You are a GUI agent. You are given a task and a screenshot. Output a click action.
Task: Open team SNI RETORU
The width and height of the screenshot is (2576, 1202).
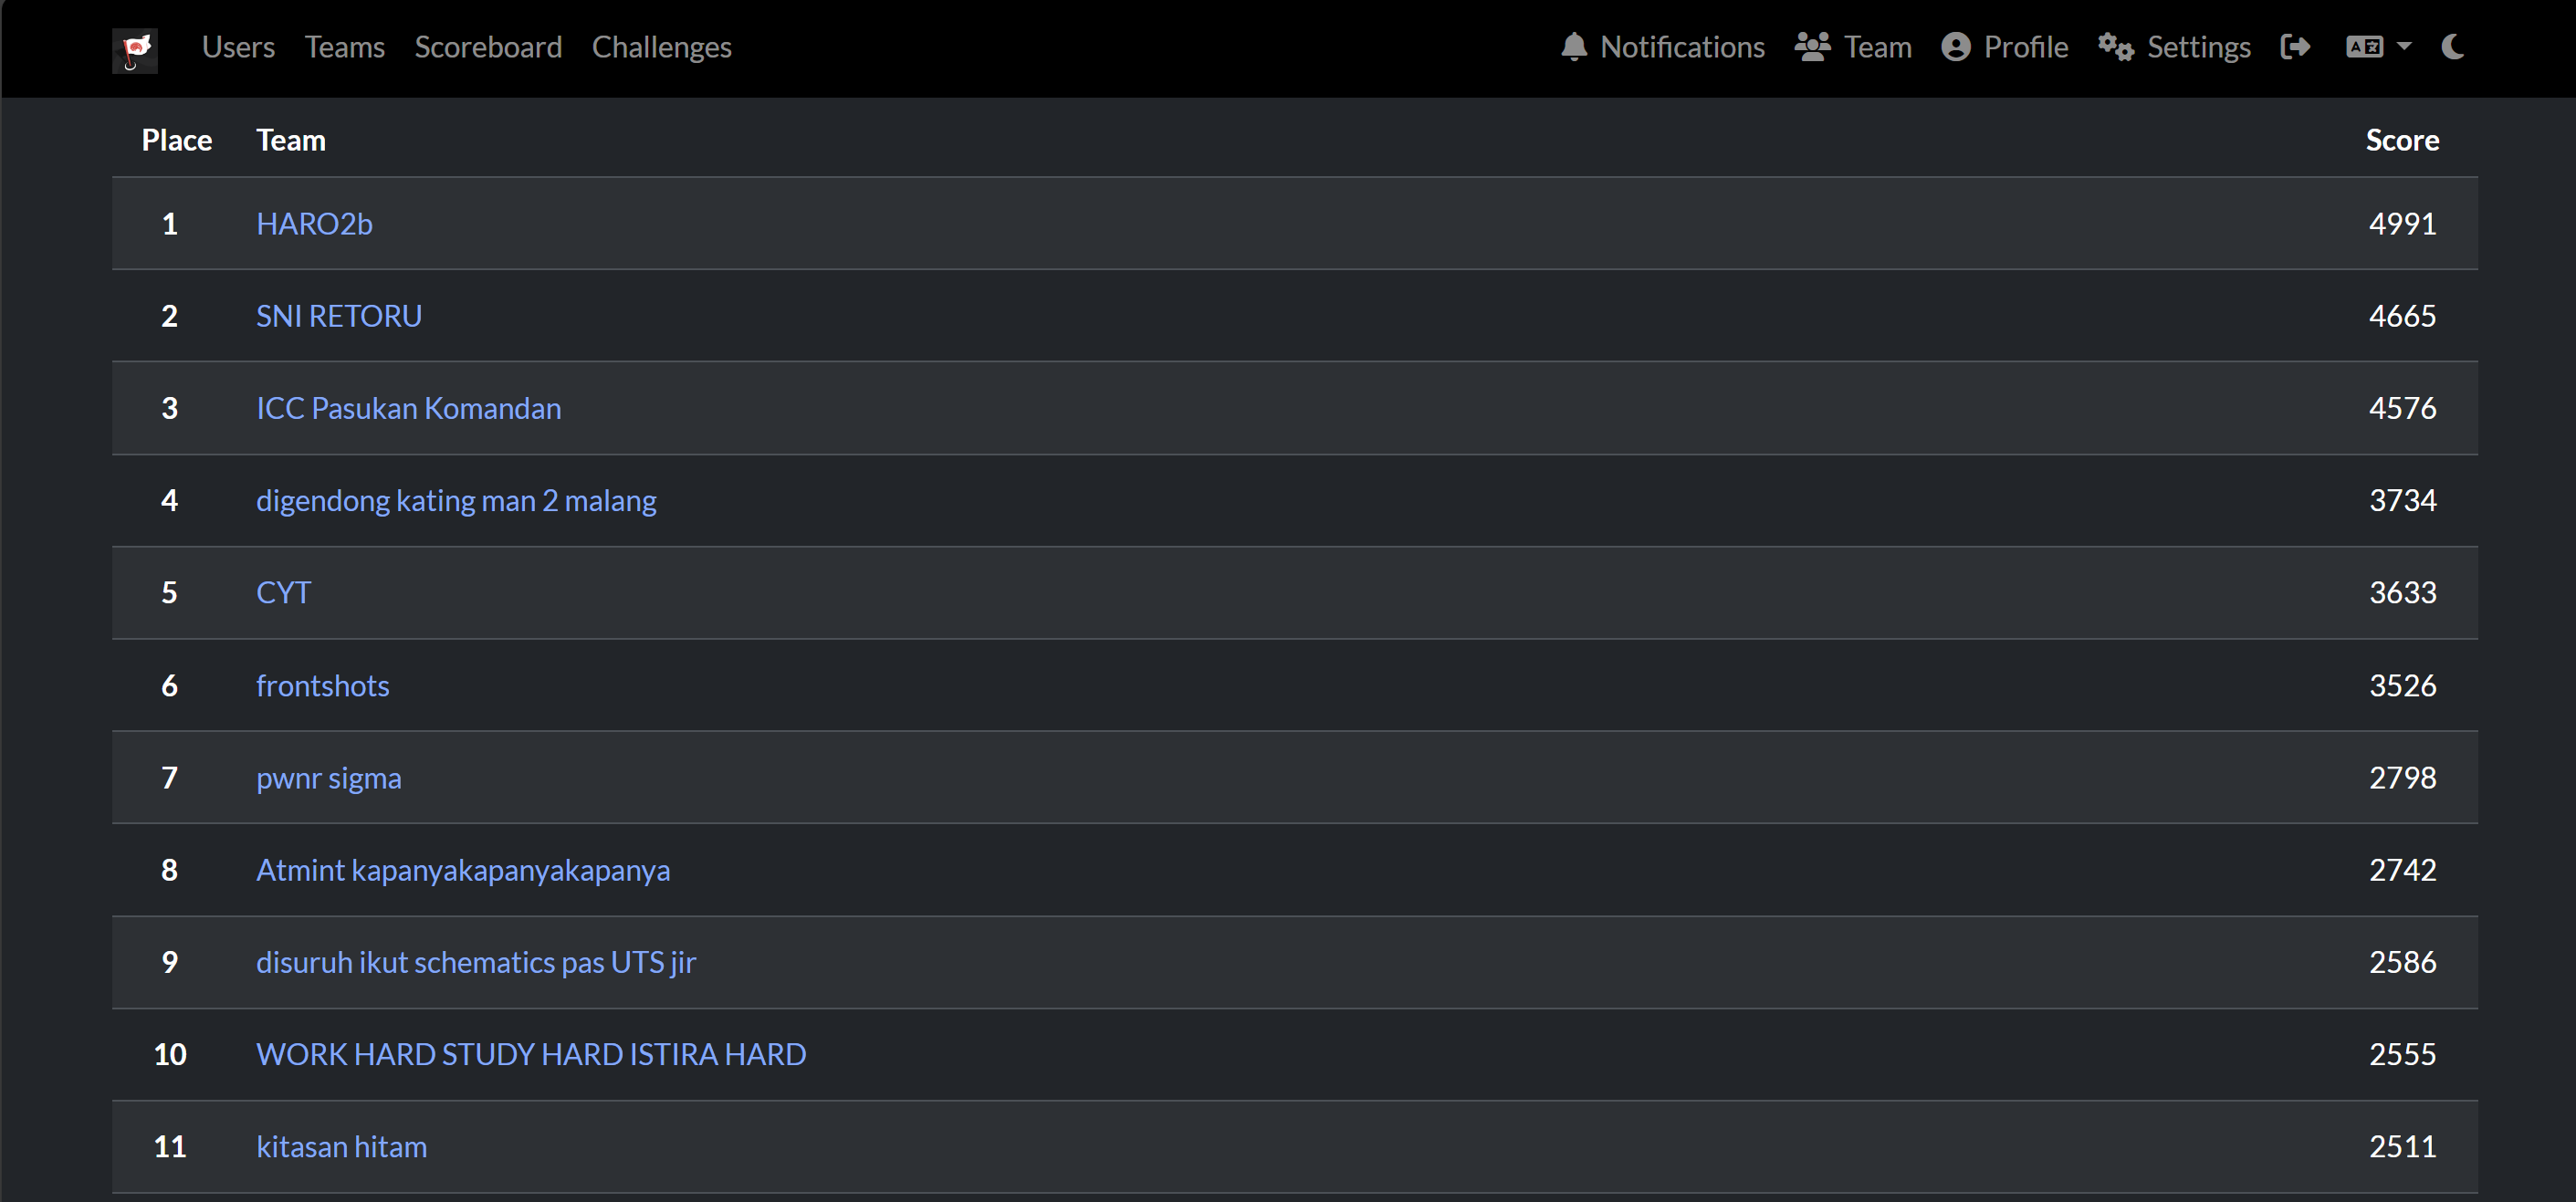[x=339, y=316]
